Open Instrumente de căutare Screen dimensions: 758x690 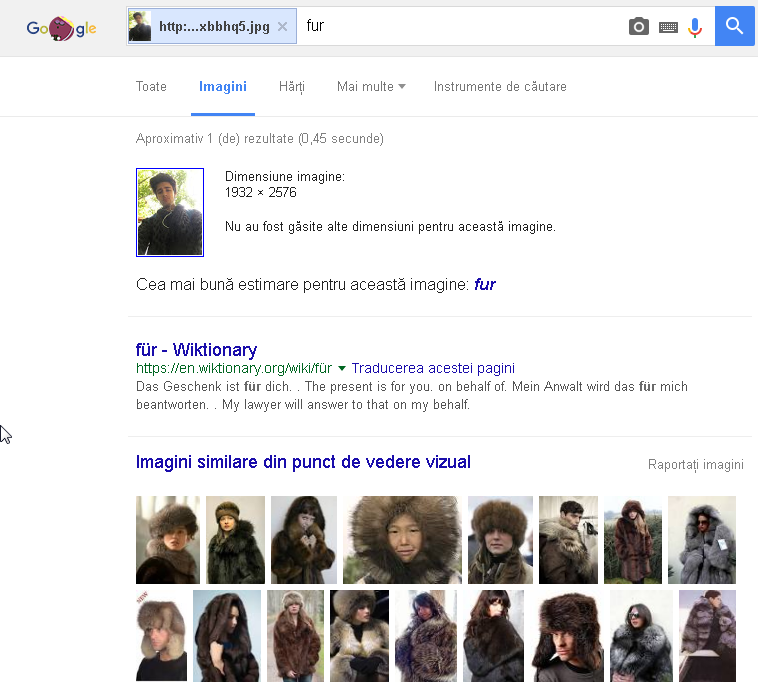click(x=500, y=87)
